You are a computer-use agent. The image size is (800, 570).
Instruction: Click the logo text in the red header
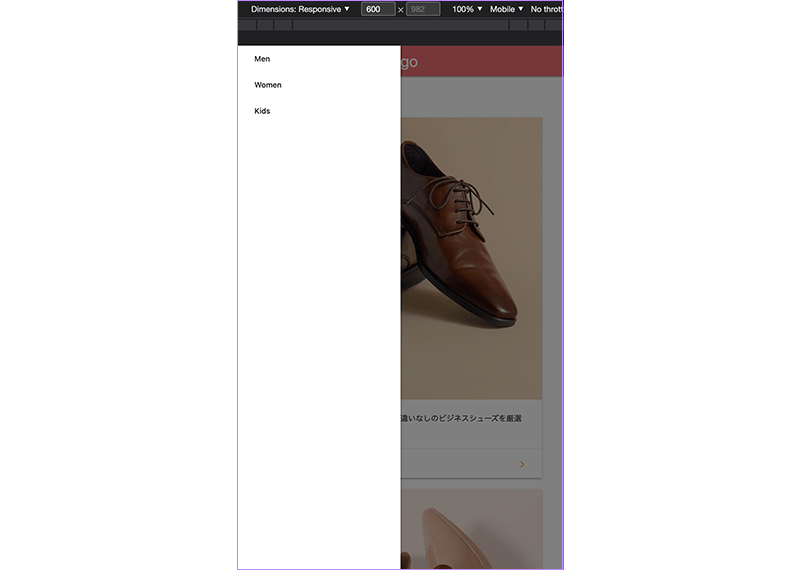tap(409, 62)
